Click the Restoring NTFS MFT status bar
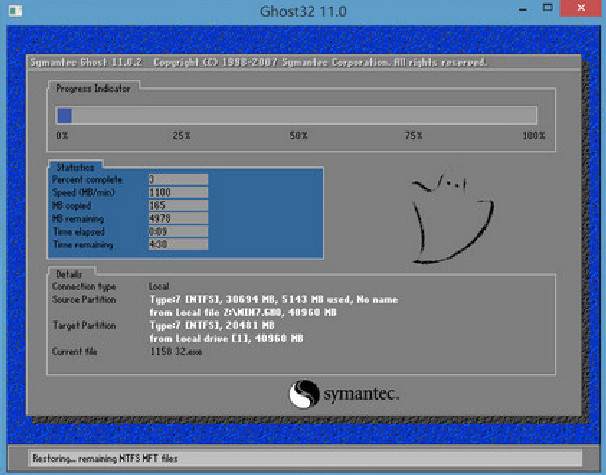This screenshot has height=475, width=606. [305, 458]
